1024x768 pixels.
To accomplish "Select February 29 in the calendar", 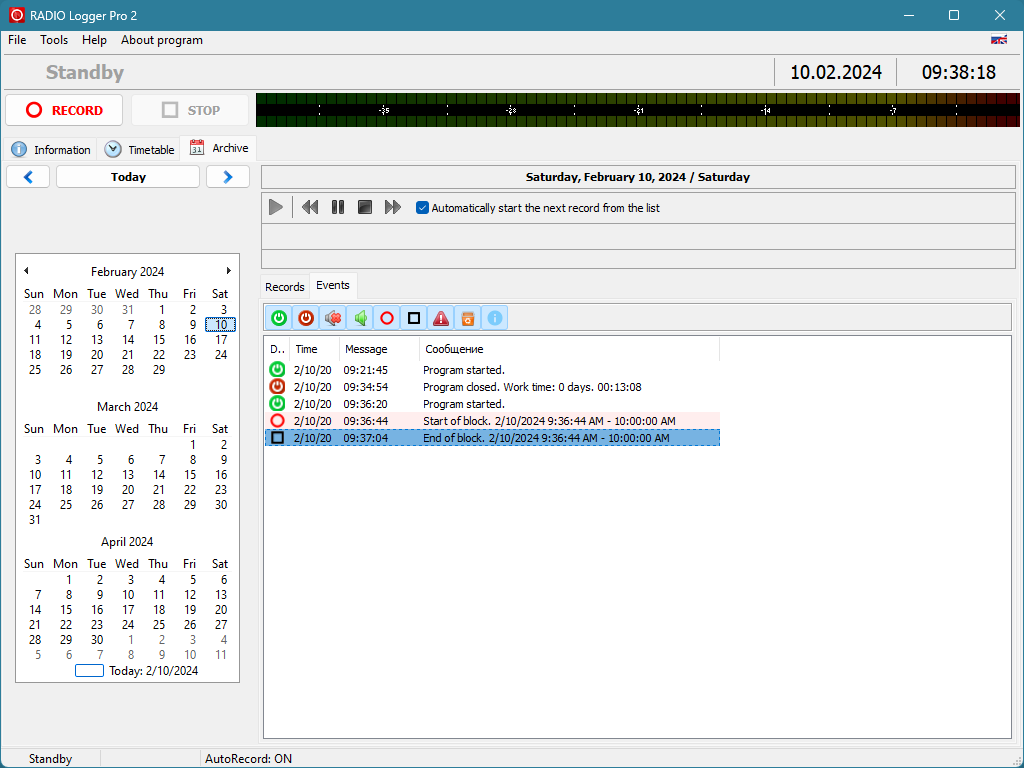I will point(159,370).
